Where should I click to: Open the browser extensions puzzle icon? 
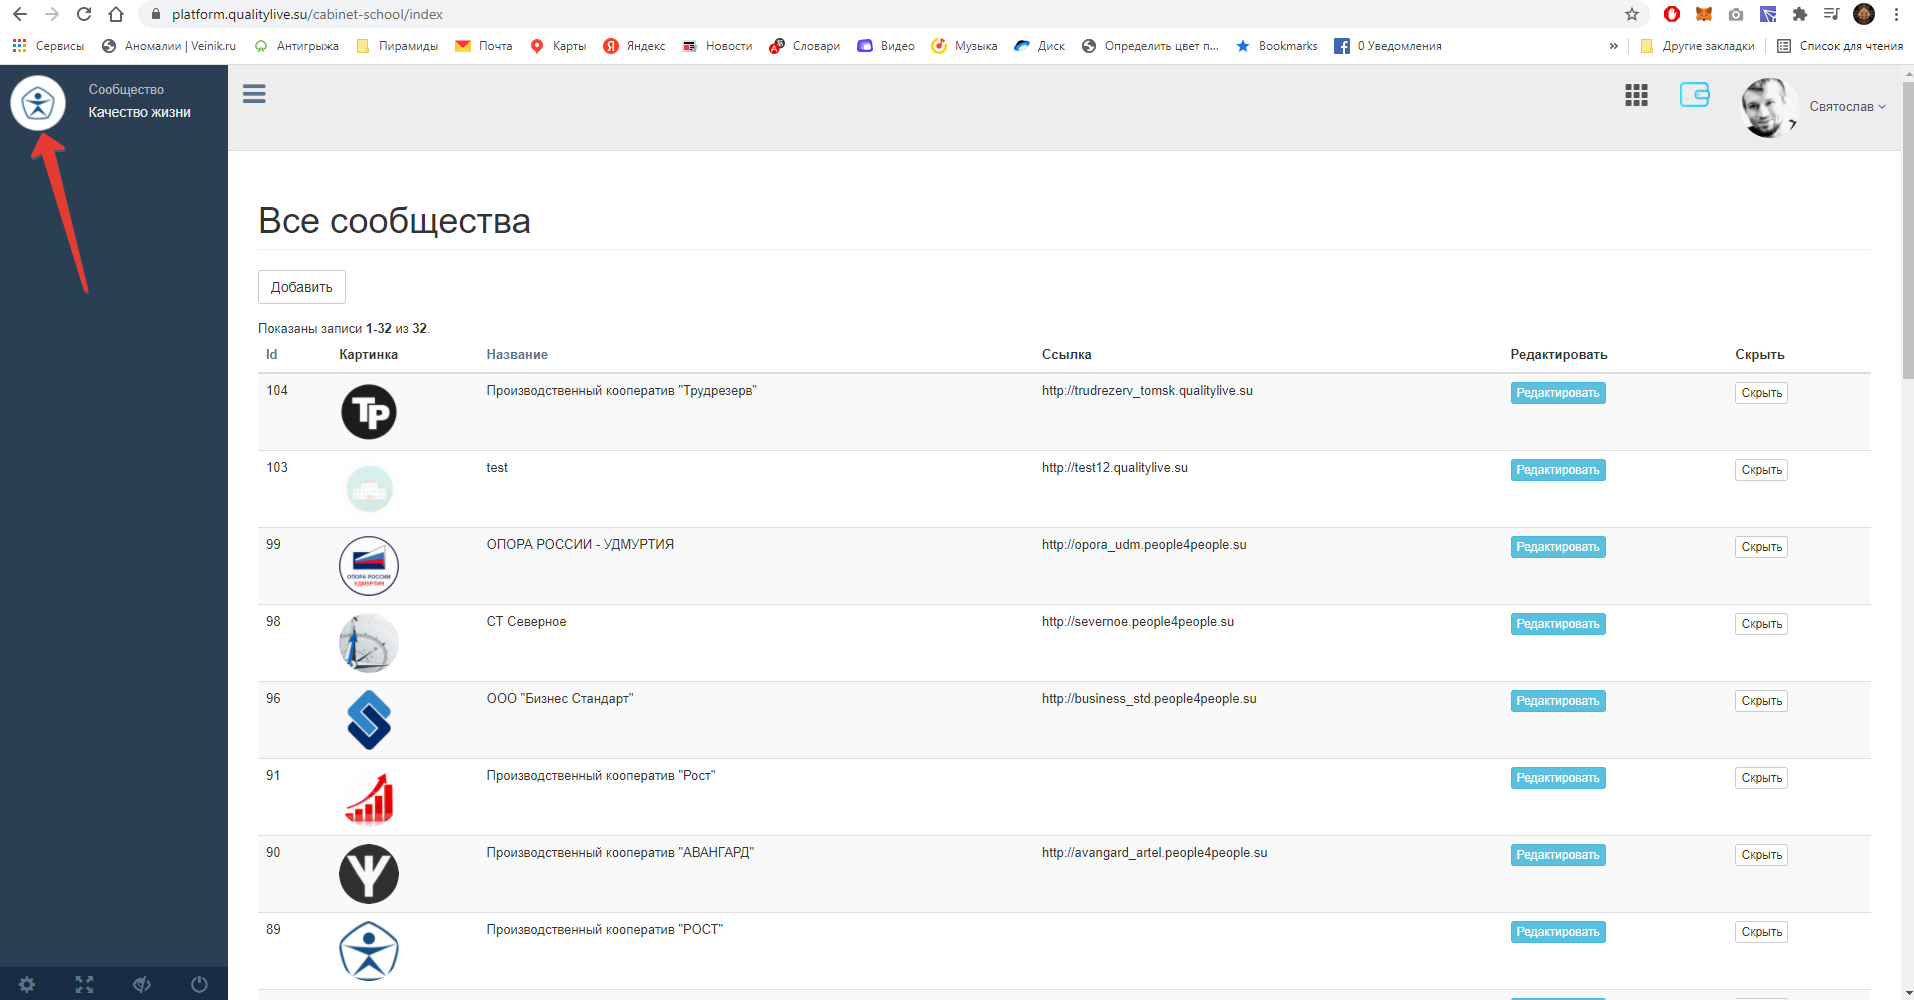coord(1800,14)
